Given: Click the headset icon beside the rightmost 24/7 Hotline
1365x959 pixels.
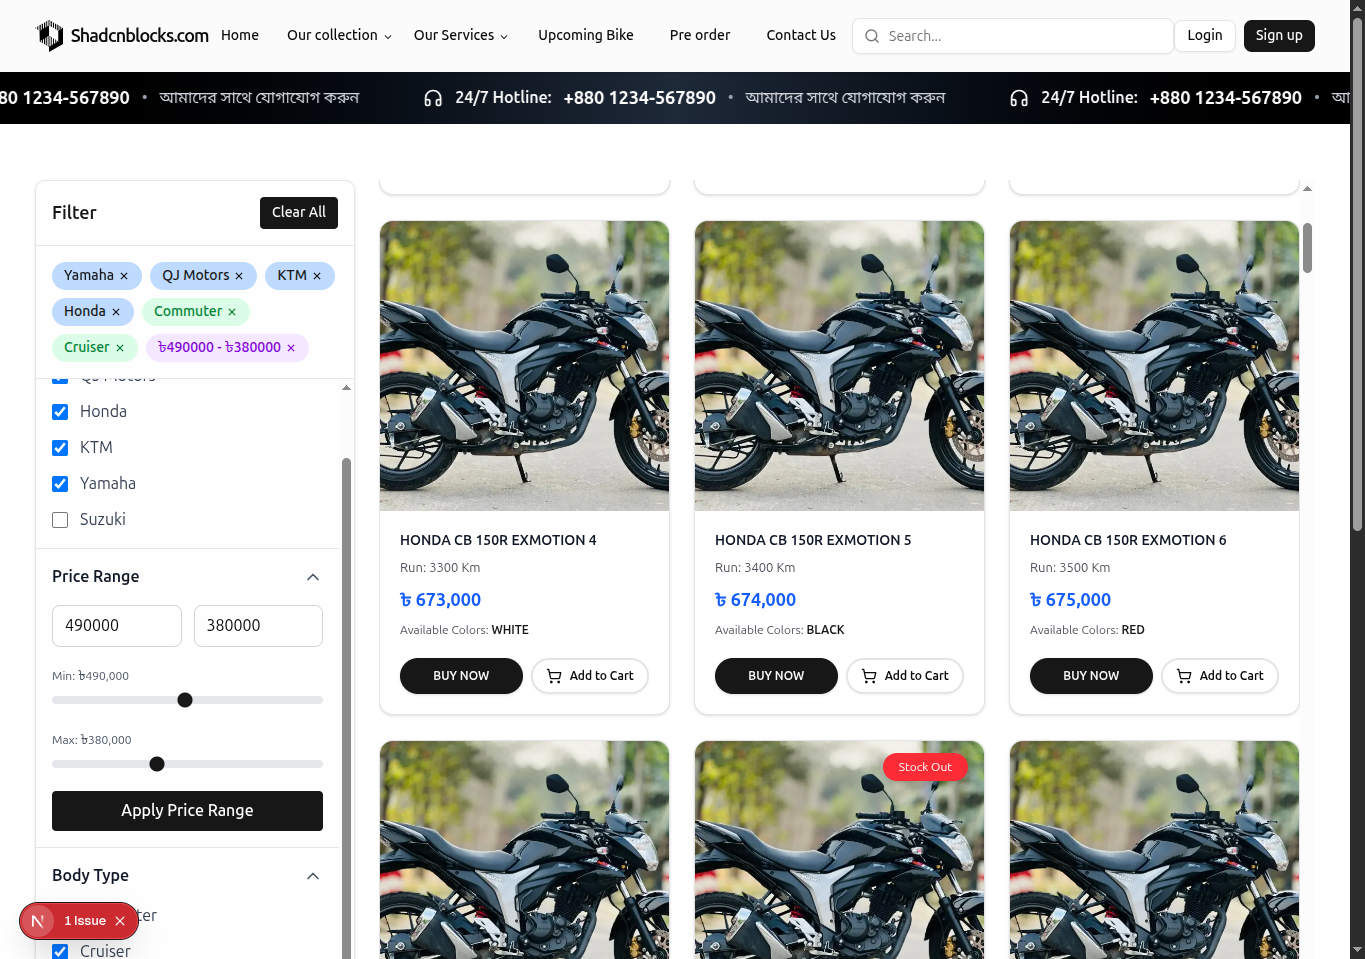Looking at the screenshot, I should point(1019,98).
